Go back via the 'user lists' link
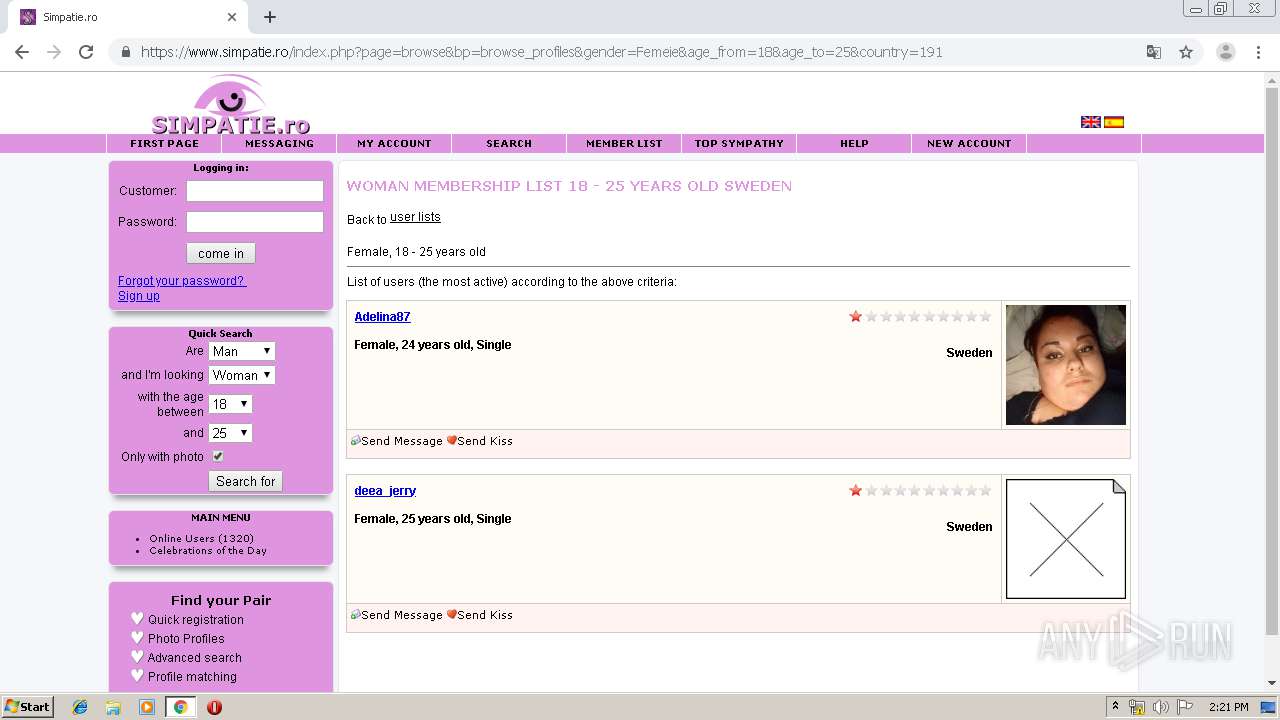The image size is (1280, 720). click(x=415, y=217)
